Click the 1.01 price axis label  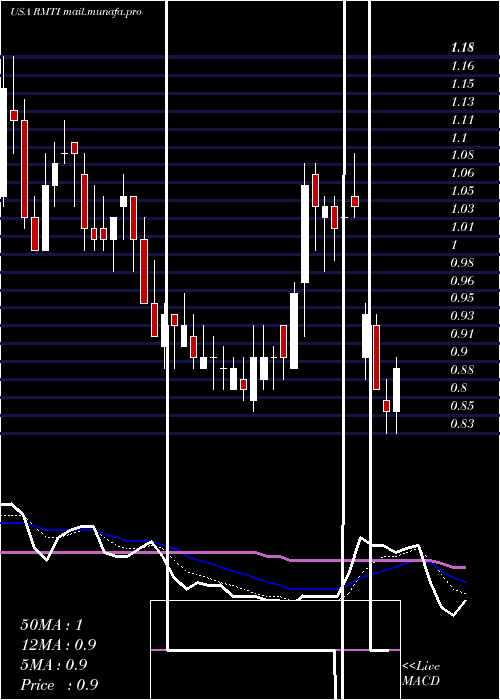tap(462, 227)
